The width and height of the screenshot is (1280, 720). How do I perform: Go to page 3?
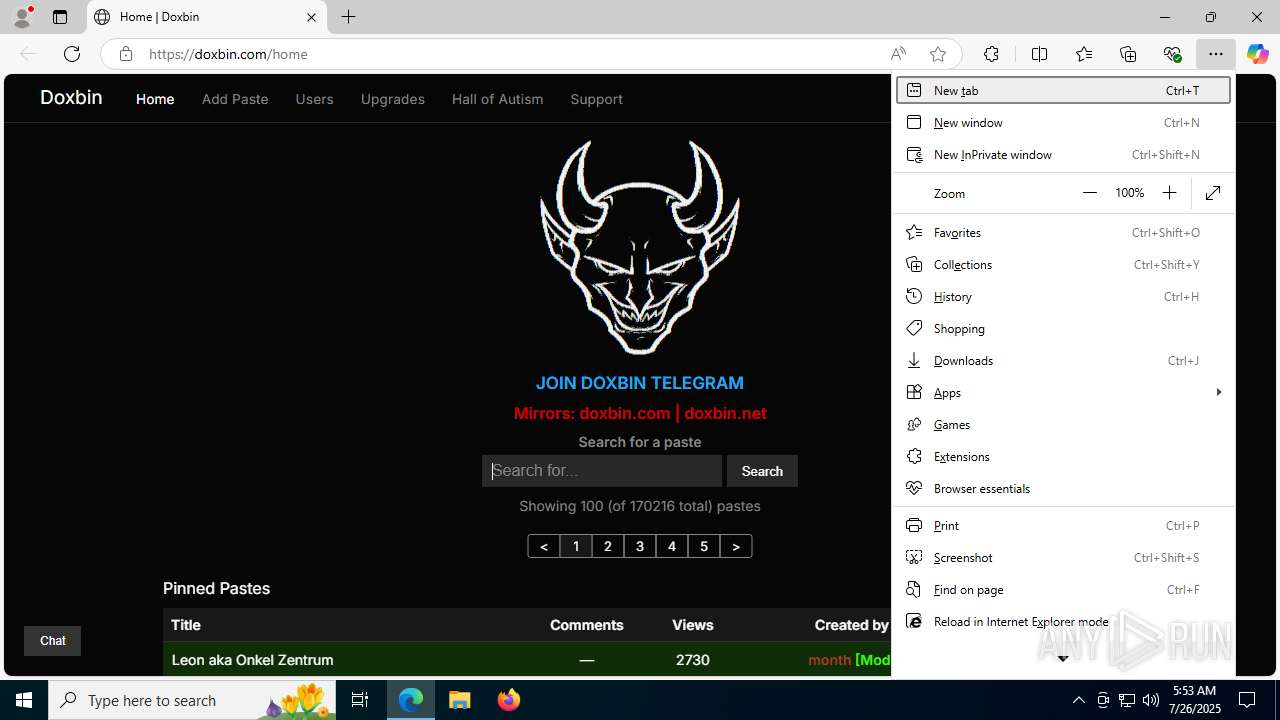point(640,546)
